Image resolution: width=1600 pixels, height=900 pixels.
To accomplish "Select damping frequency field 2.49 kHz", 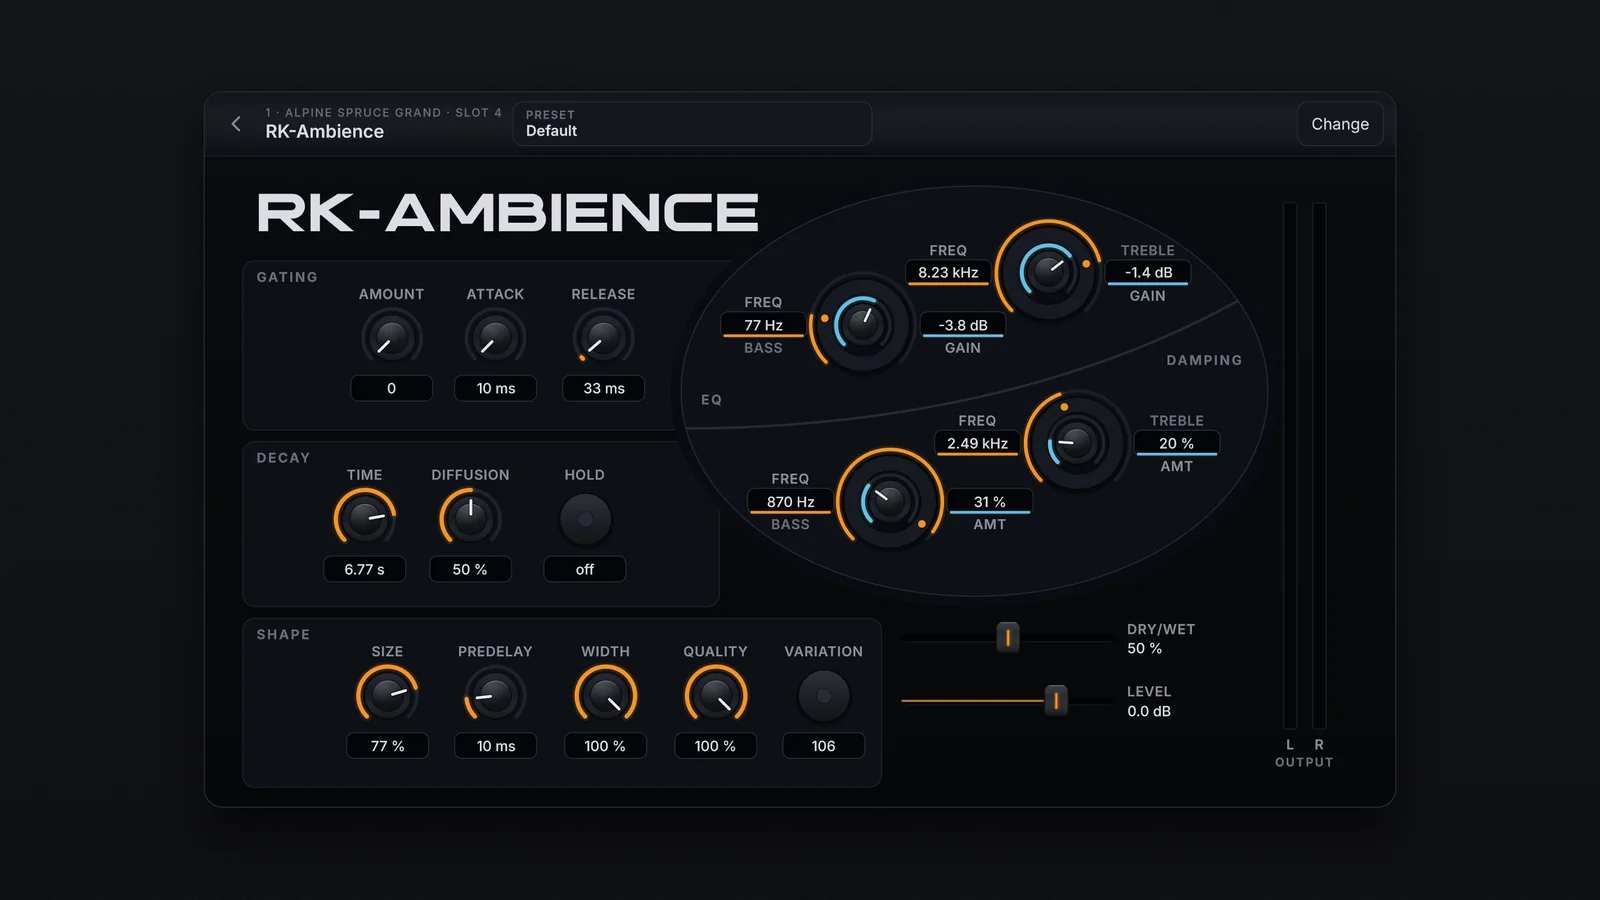I will click(x=977, y=443).
